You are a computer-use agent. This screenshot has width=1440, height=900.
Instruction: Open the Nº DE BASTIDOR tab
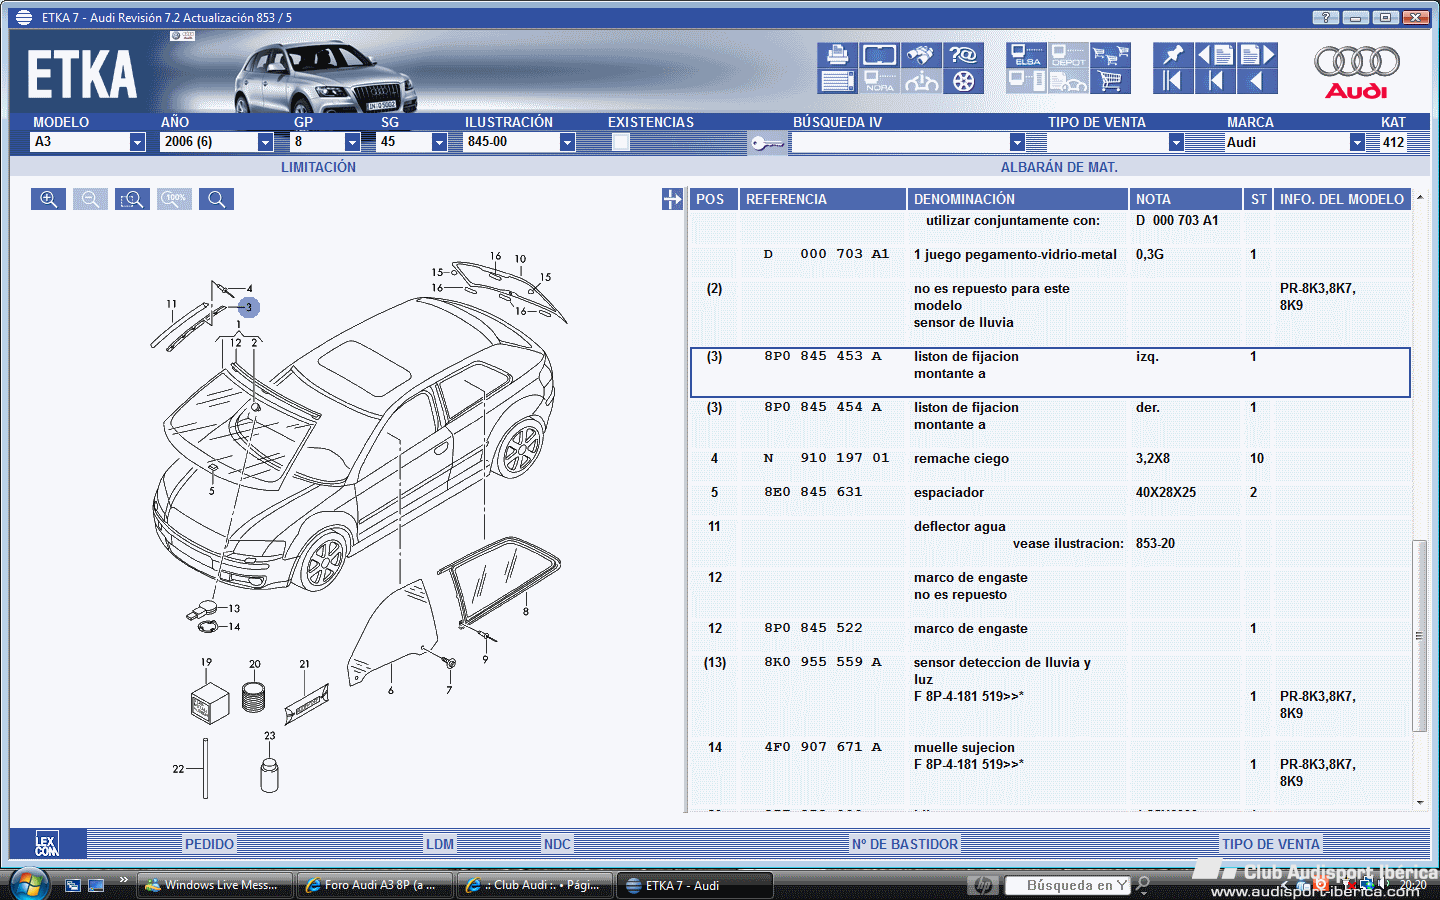coord(905,844)
